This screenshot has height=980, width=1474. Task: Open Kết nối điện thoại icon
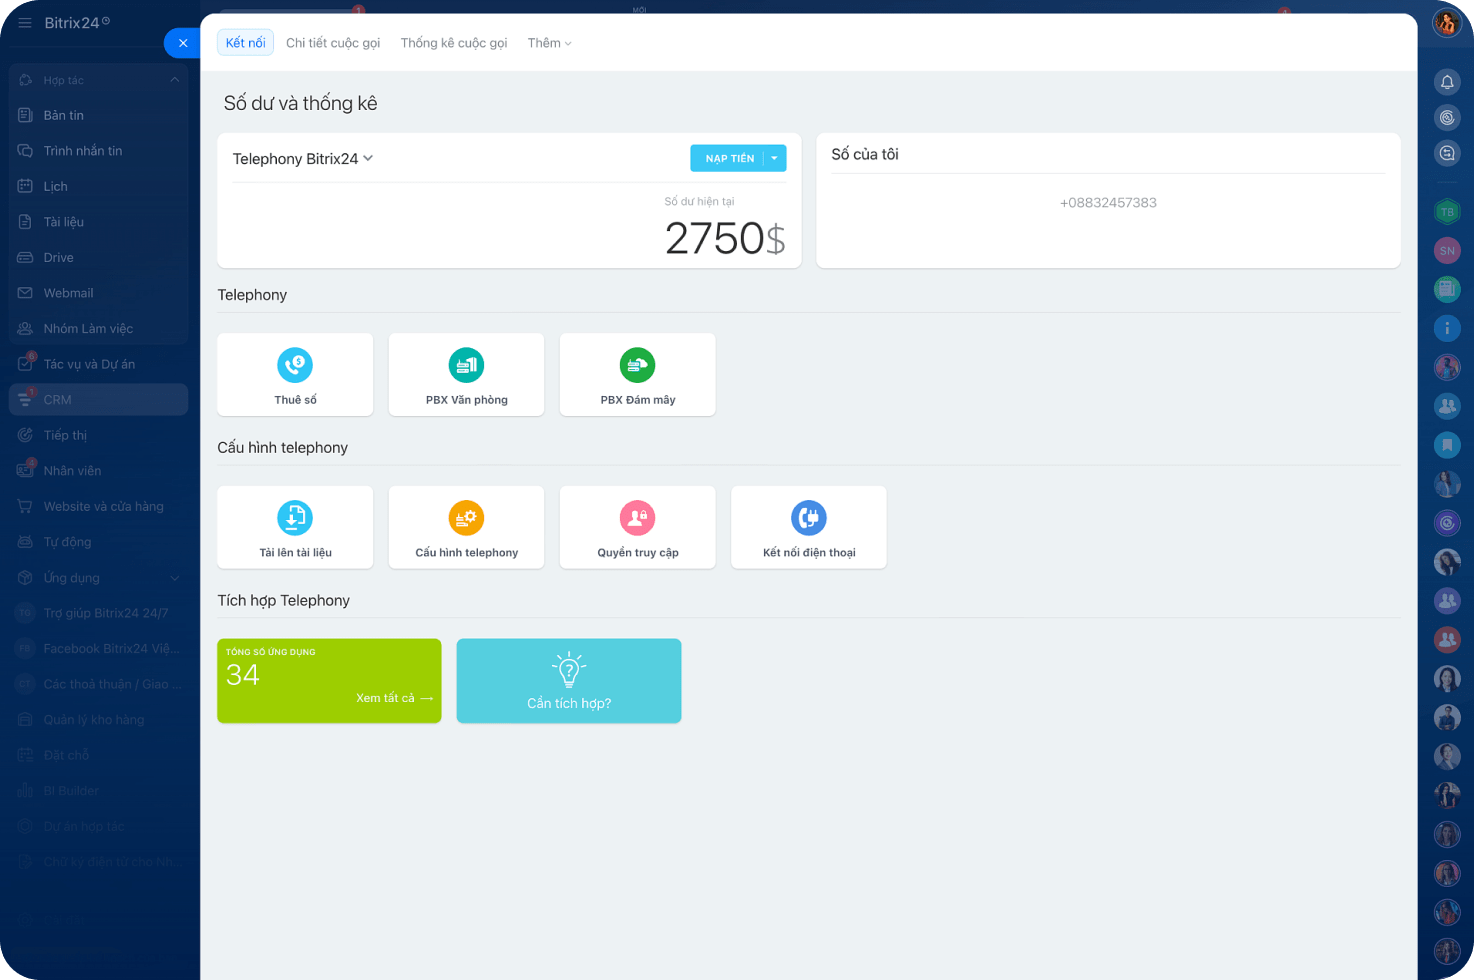(x=808, y=518)
